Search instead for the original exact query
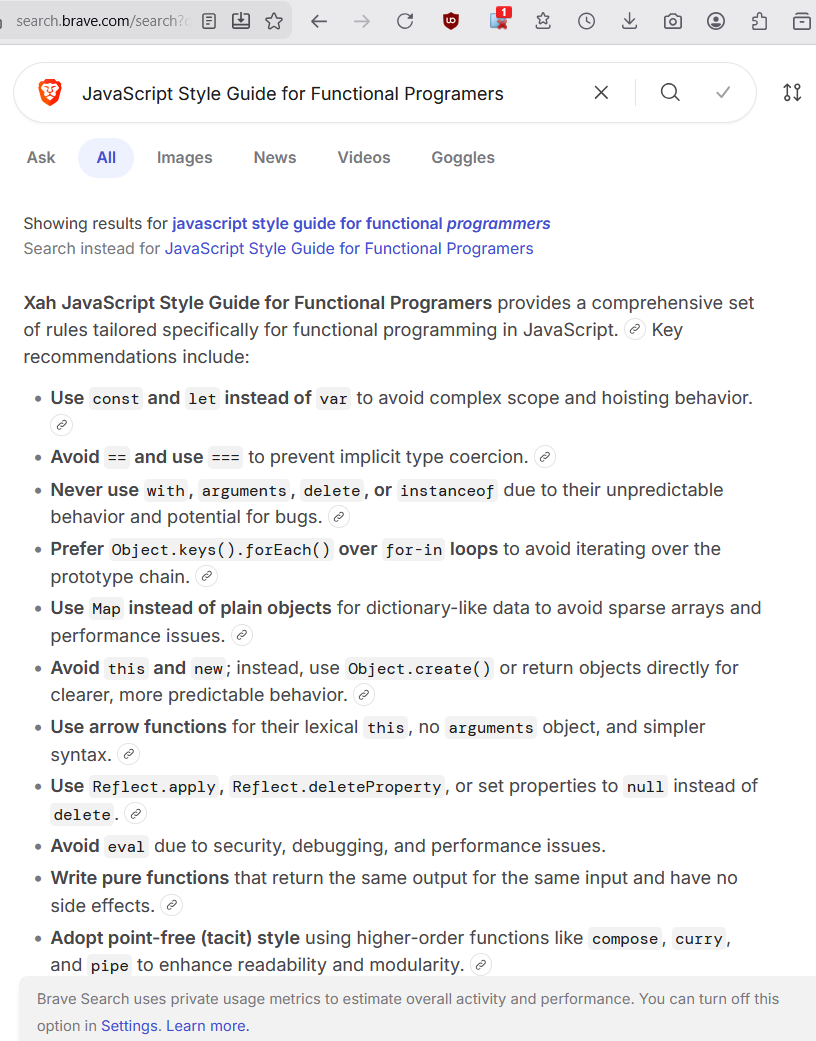Viewport: 816px width, 1041px height. [x=348, y=248]
